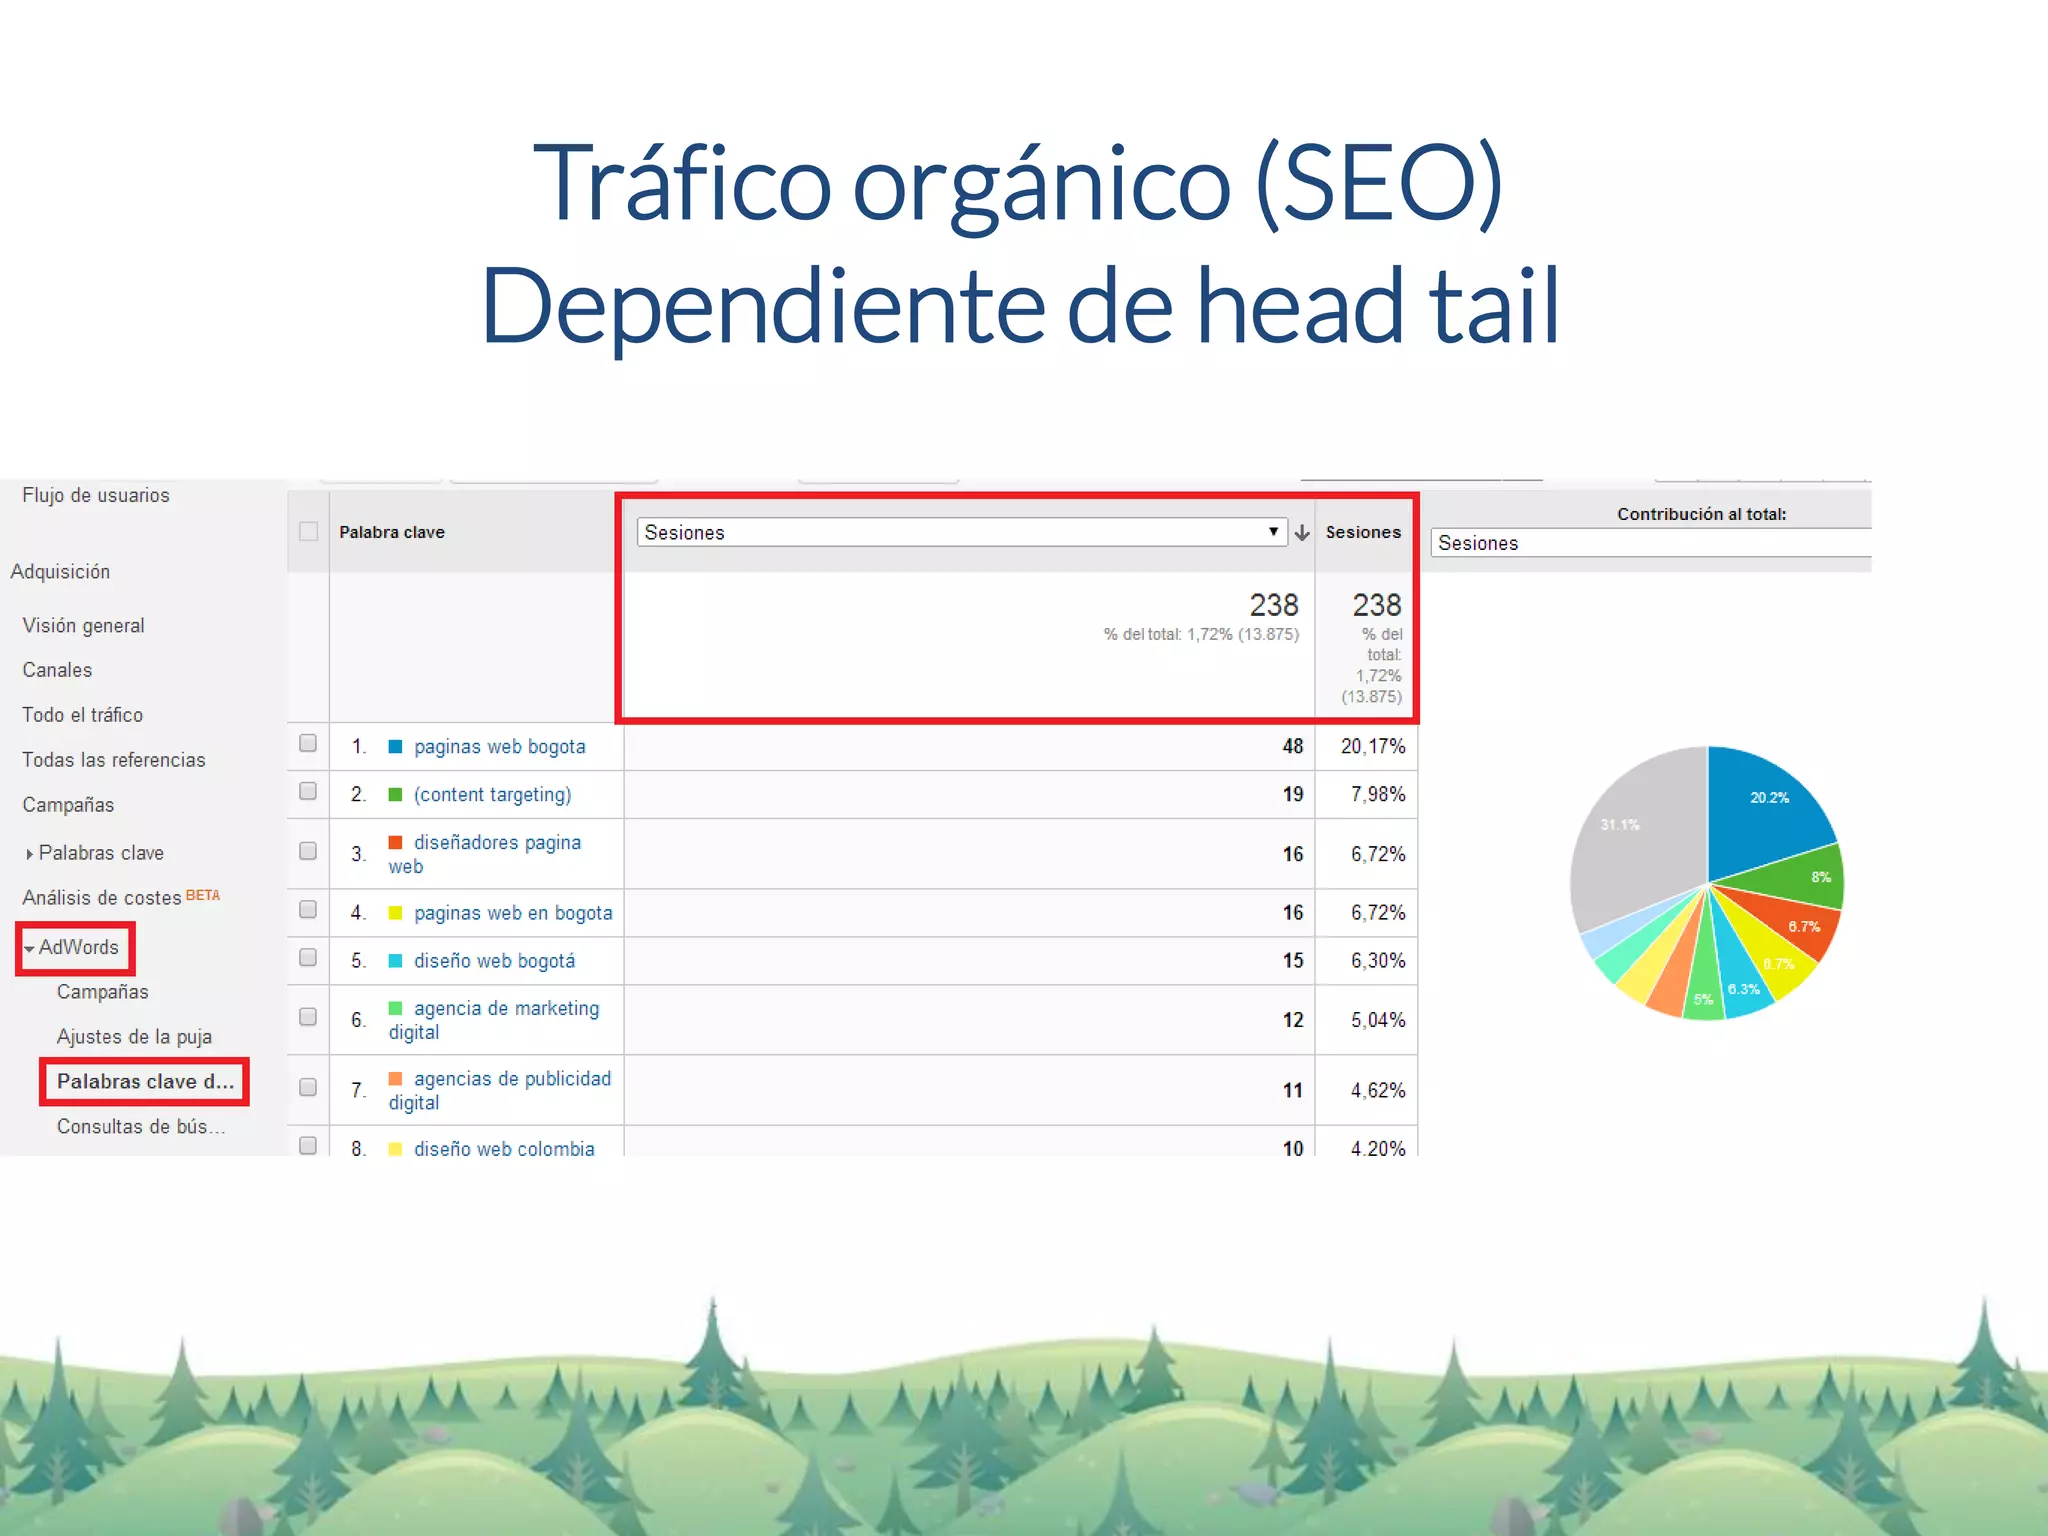Click the 7,98% value for content targeting

pyautogui.click(x=1378, y=795)
